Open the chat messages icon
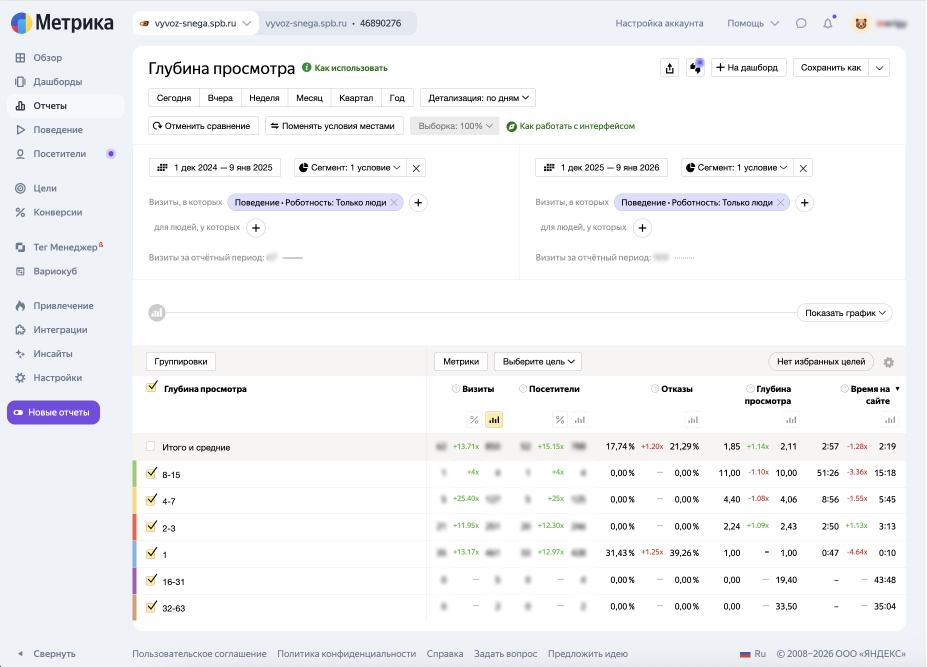 (801, 23)
